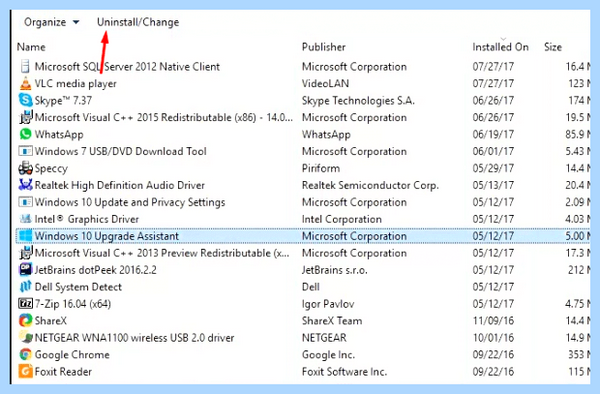
Task: Click the Windows 10 Upgrade Assistant logo icon
Action: [x=25, y=236]
